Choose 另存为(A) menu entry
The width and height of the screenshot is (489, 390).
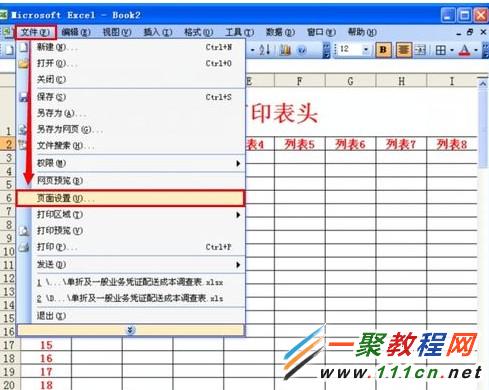131,113
